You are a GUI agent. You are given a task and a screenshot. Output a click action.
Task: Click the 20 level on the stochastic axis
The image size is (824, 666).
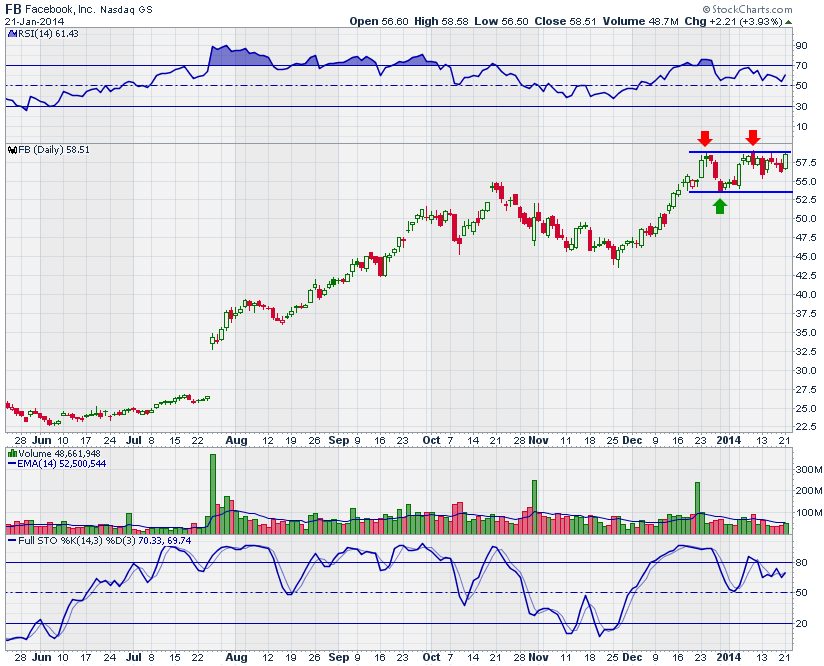point(801,623)
